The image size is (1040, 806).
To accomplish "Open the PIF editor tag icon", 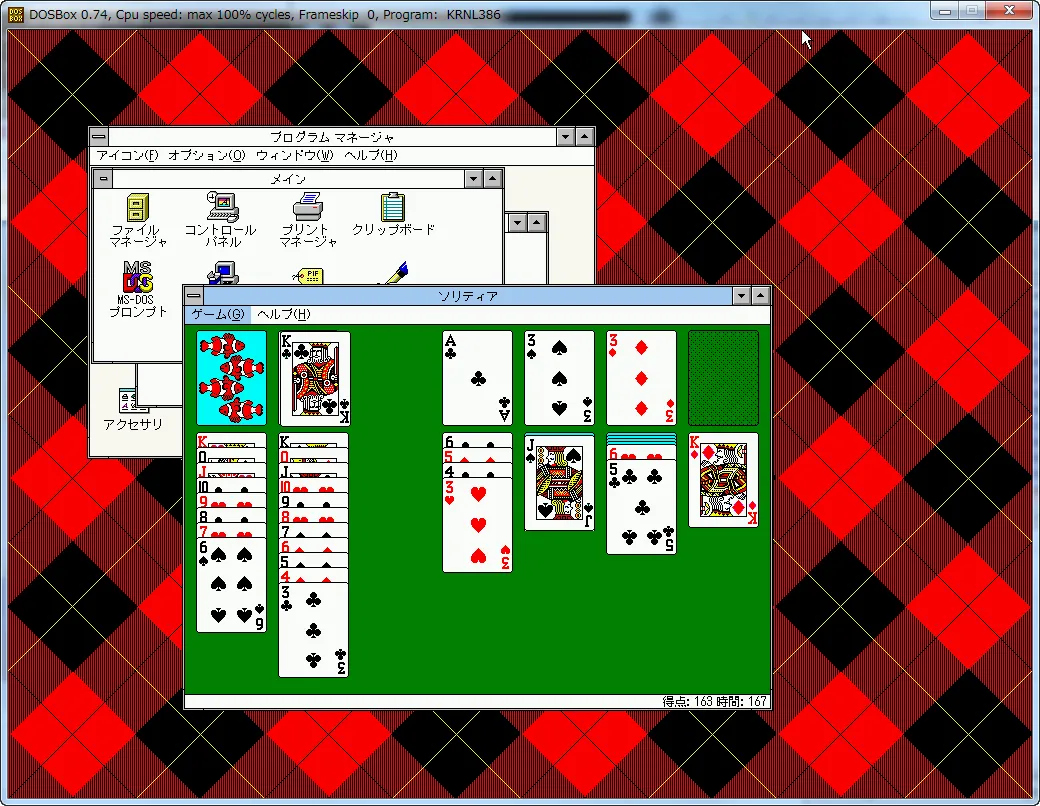I will (x=308, y=276).
